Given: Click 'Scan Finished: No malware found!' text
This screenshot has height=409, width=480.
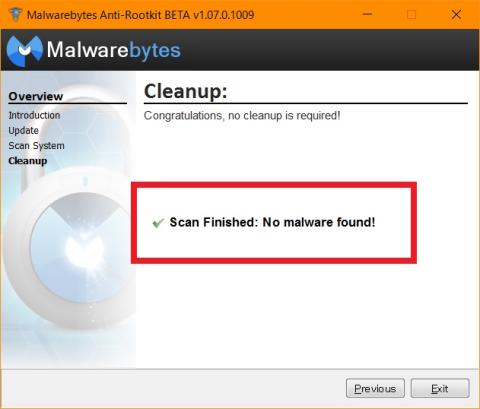Looking at the screenshot, I should (272, 222).
